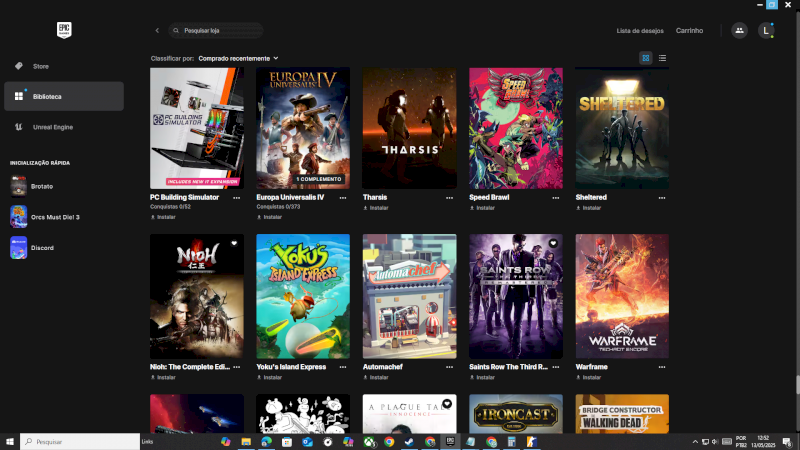Open Warframe options menu
This screenshot has width=800, height=450.
(x=662, y=367)
